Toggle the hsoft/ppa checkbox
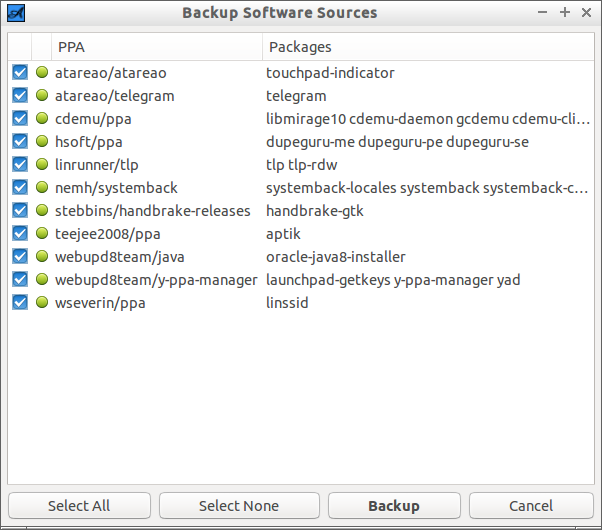The width and height of the screenshot is (602, 530). [x=20, y=141]
